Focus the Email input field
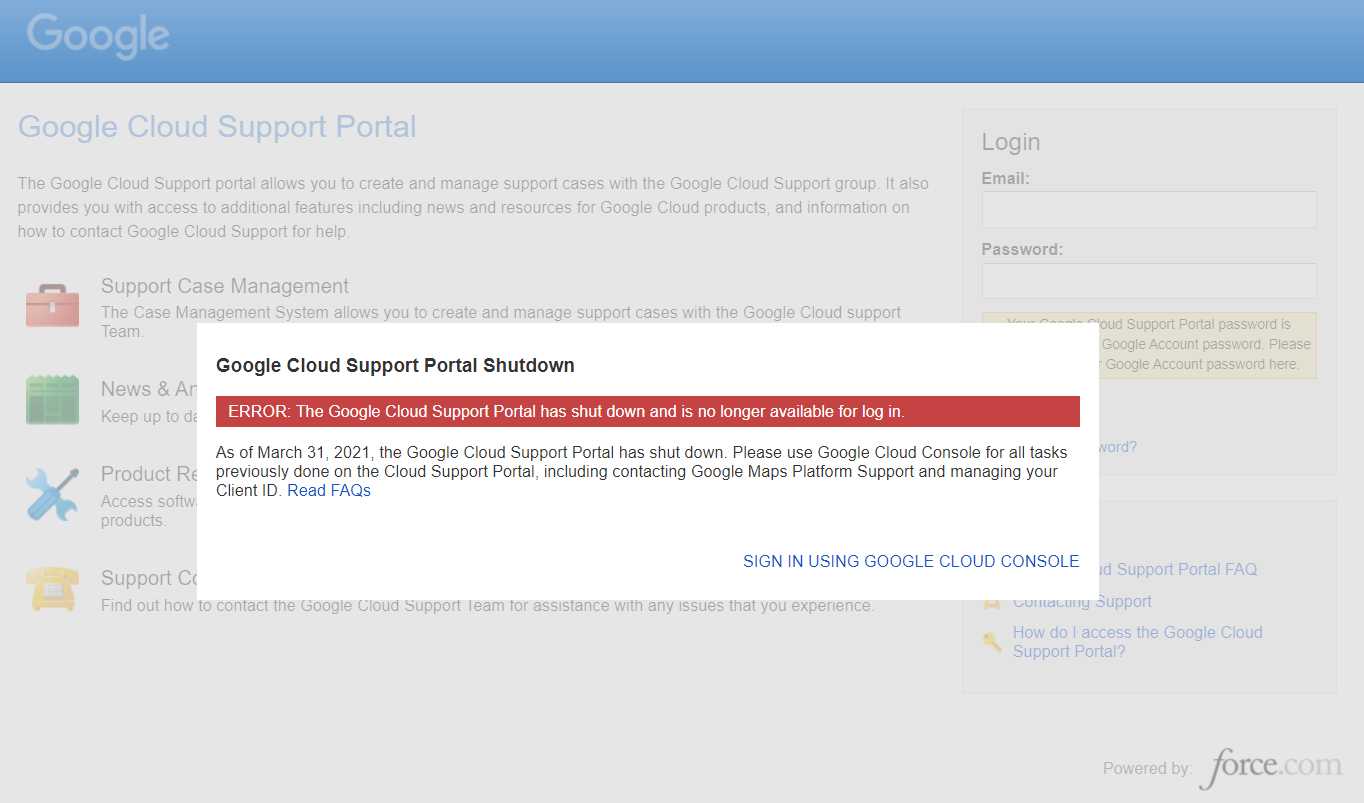Viewport: 1364px width, 803px height. (1149, 209)
